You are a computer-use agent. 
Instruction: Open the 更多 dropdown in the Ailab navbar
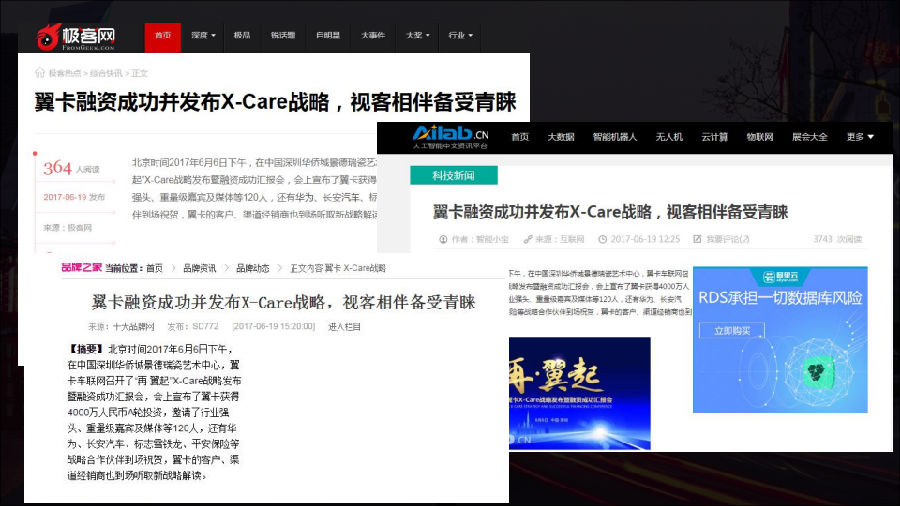860,137
